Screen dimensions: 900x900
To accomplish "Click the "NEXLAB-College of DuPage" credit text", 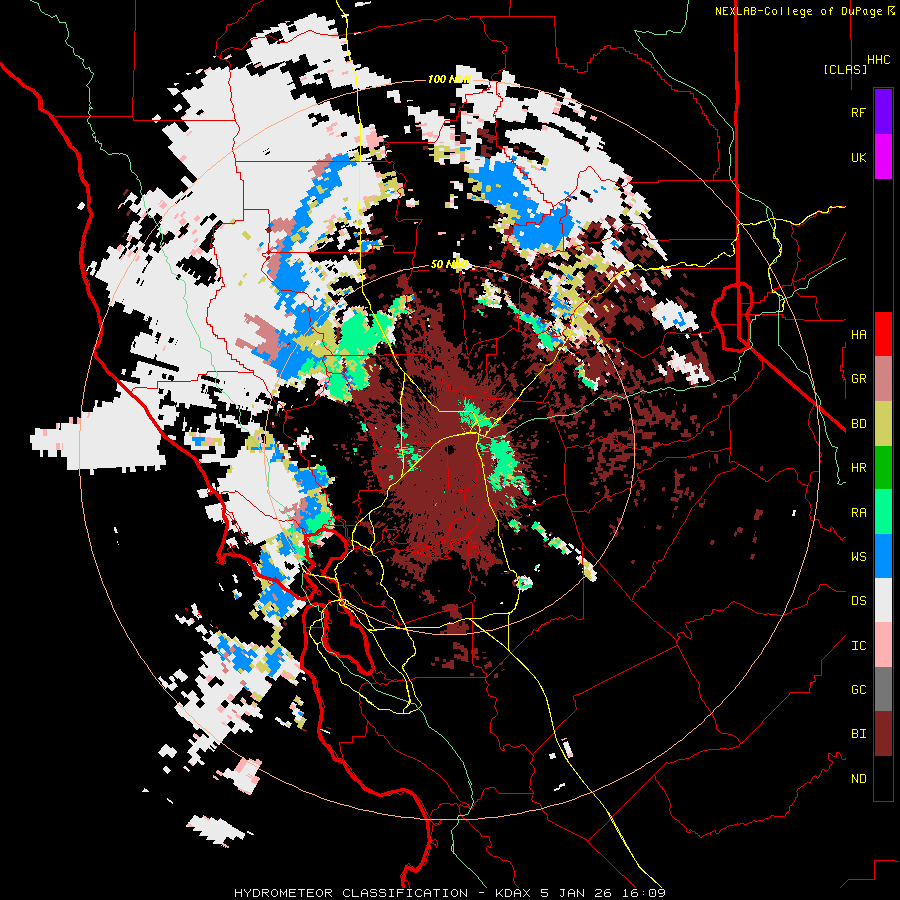I will [798, 11].
